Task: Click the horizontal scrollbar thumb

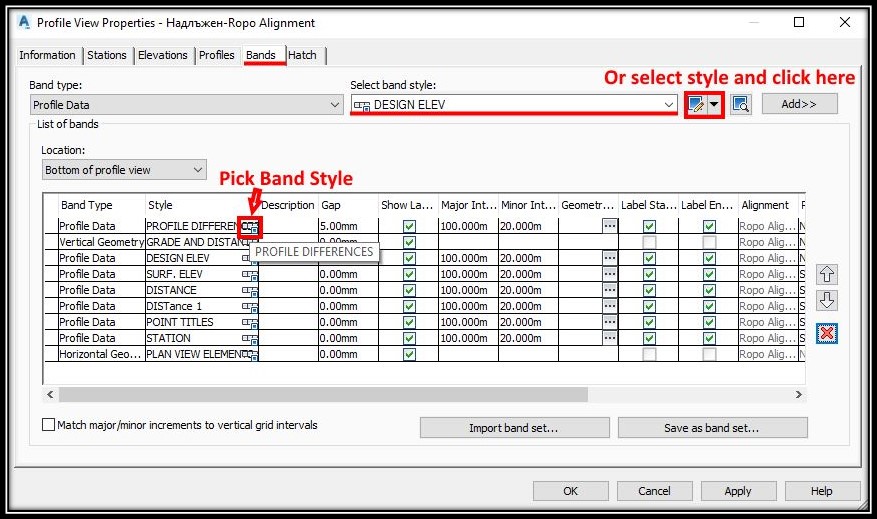Action: point(323,394)
